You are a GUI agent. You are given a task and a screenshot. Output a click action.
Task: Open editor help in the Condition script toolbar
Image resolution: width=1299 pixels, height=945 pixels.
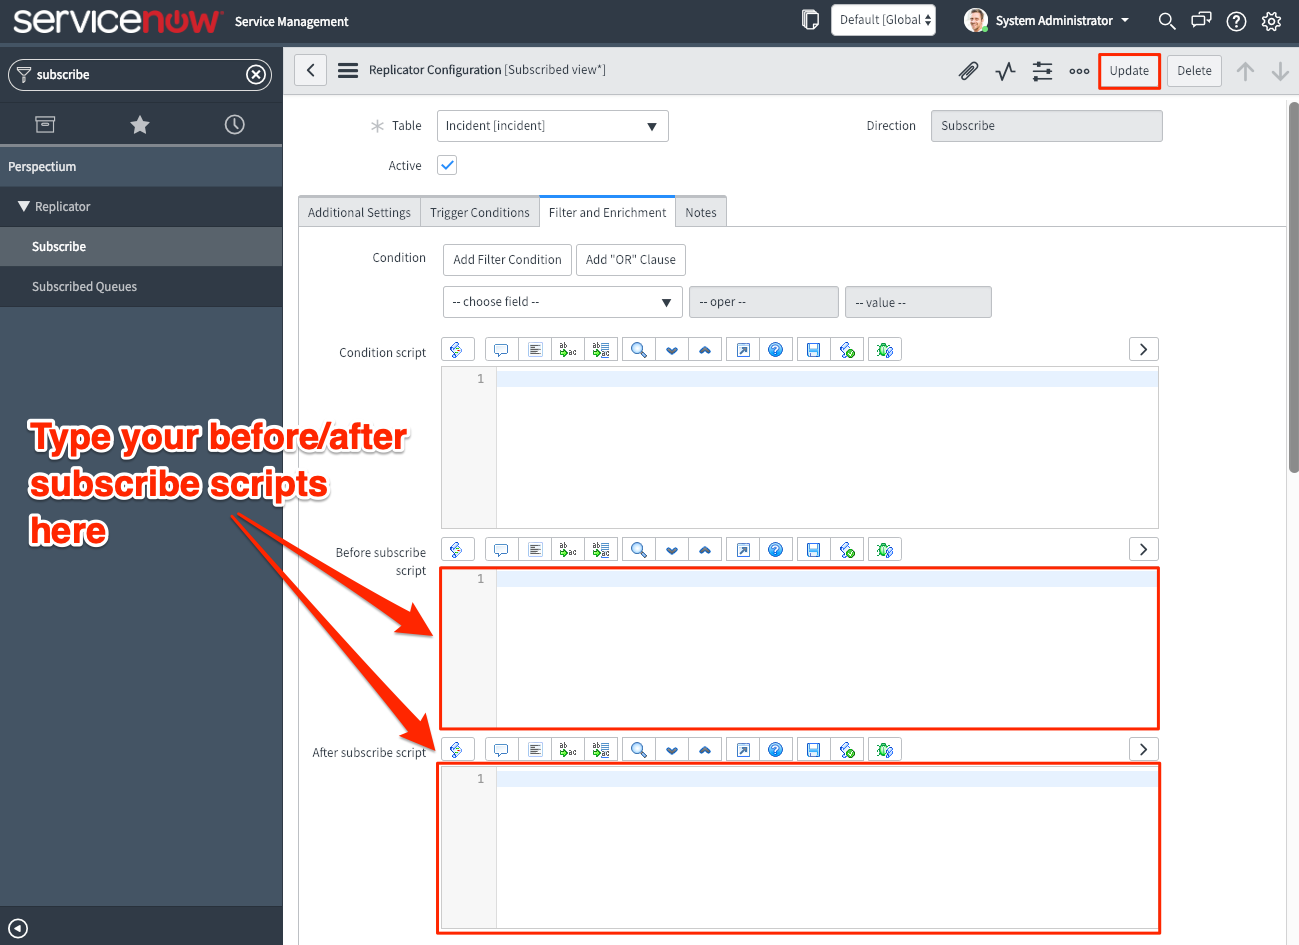coord(775,349)
